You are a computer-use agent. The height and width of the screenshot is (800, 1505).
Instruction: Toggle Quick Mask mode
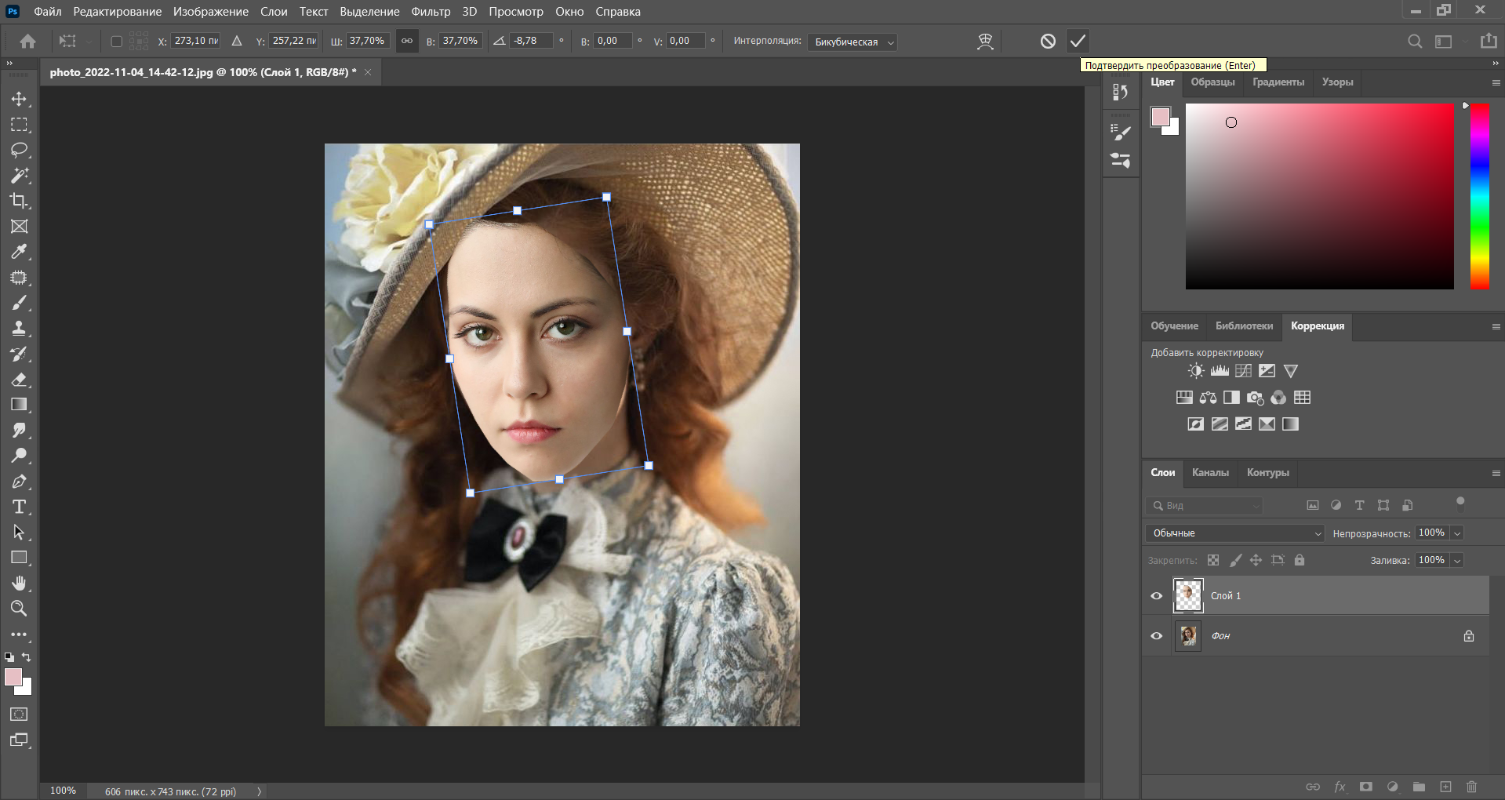[19, 714]
